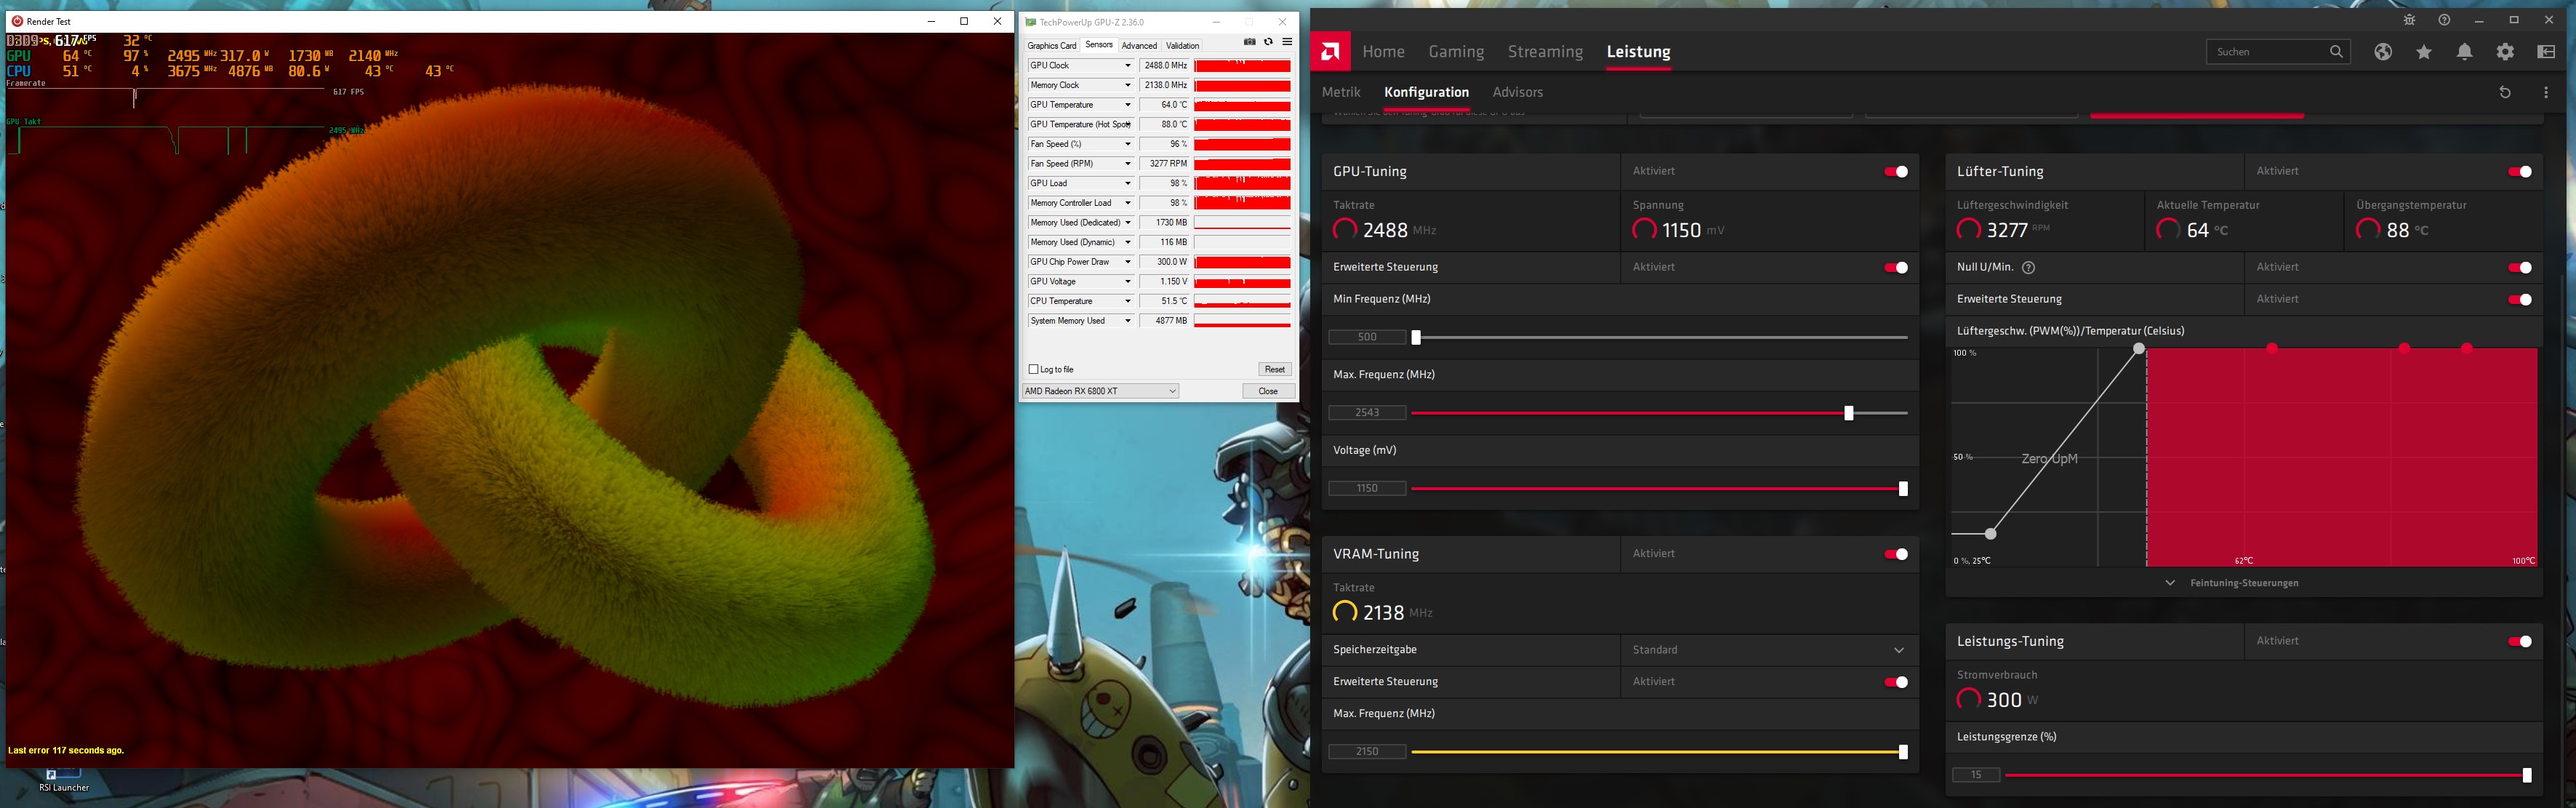
Task: Toggle the GPU-Tuning switch
Action: click(x=1895, y=172)
